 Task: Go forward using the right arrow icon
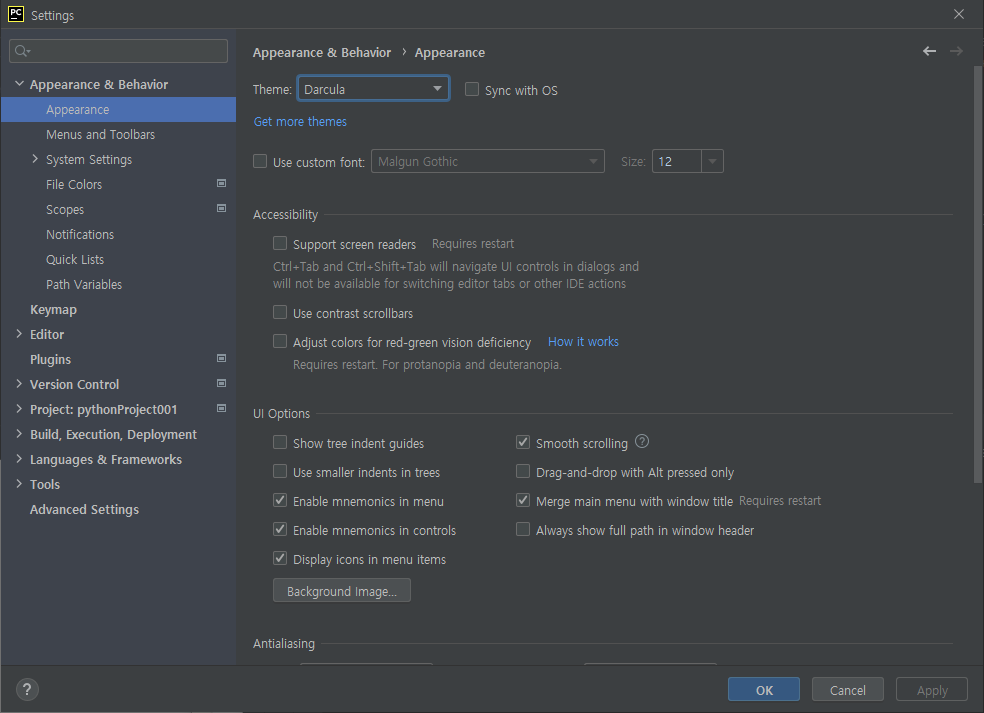point(956,51)
